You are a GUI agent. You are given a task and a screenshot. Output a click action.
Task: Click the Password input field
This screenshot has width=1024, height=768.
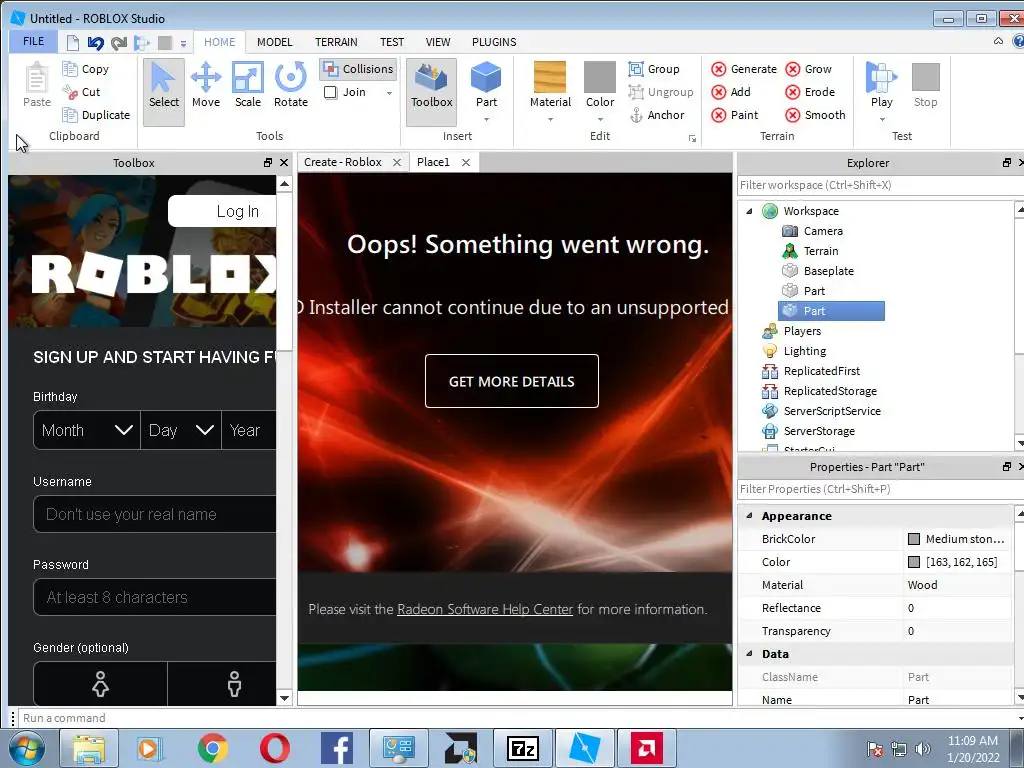[155, 597]
